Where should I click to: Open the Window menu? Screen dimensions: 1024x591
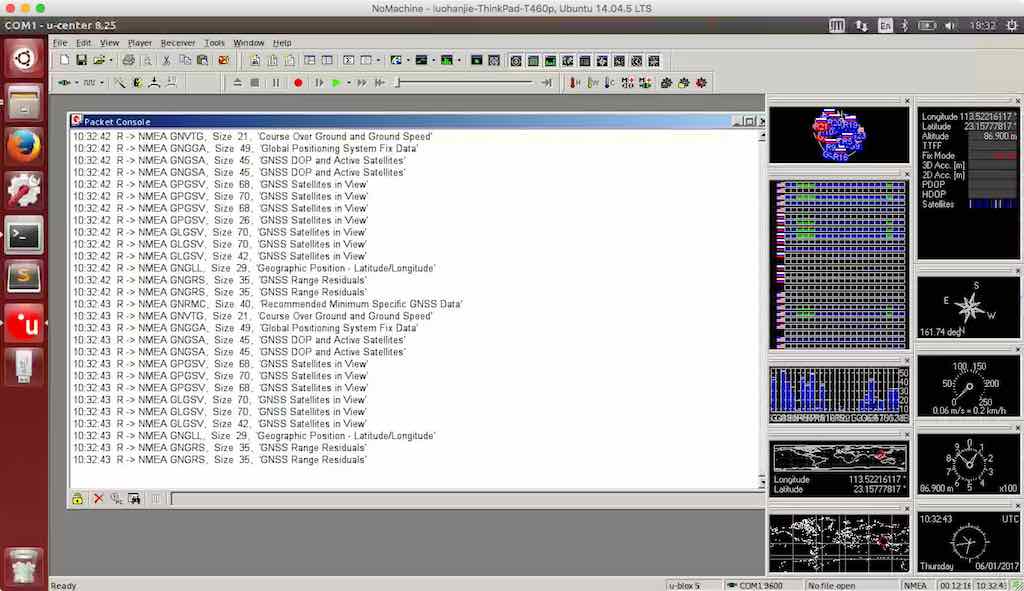tap(249, 43)
